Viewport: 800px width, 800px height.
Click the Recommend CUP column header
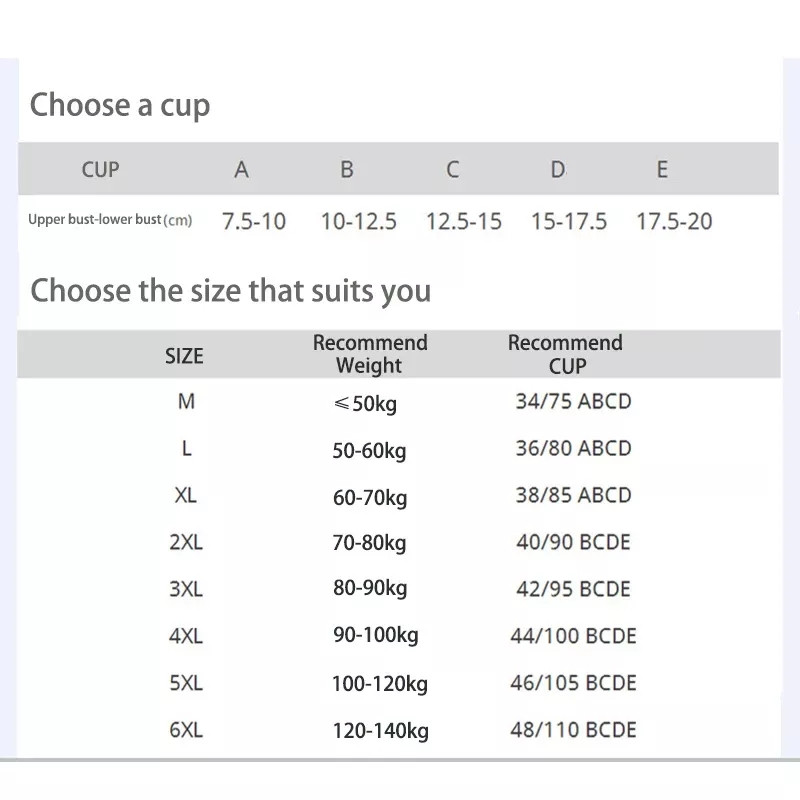(x=565, y=354)
